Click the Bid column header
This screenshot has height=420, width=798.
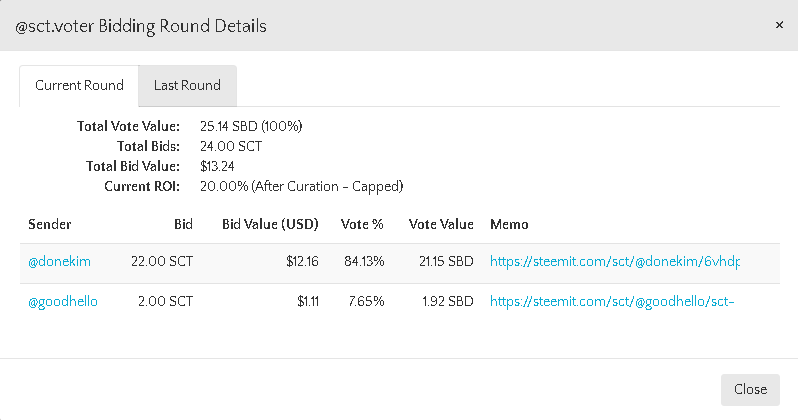[x=182, y=225]
